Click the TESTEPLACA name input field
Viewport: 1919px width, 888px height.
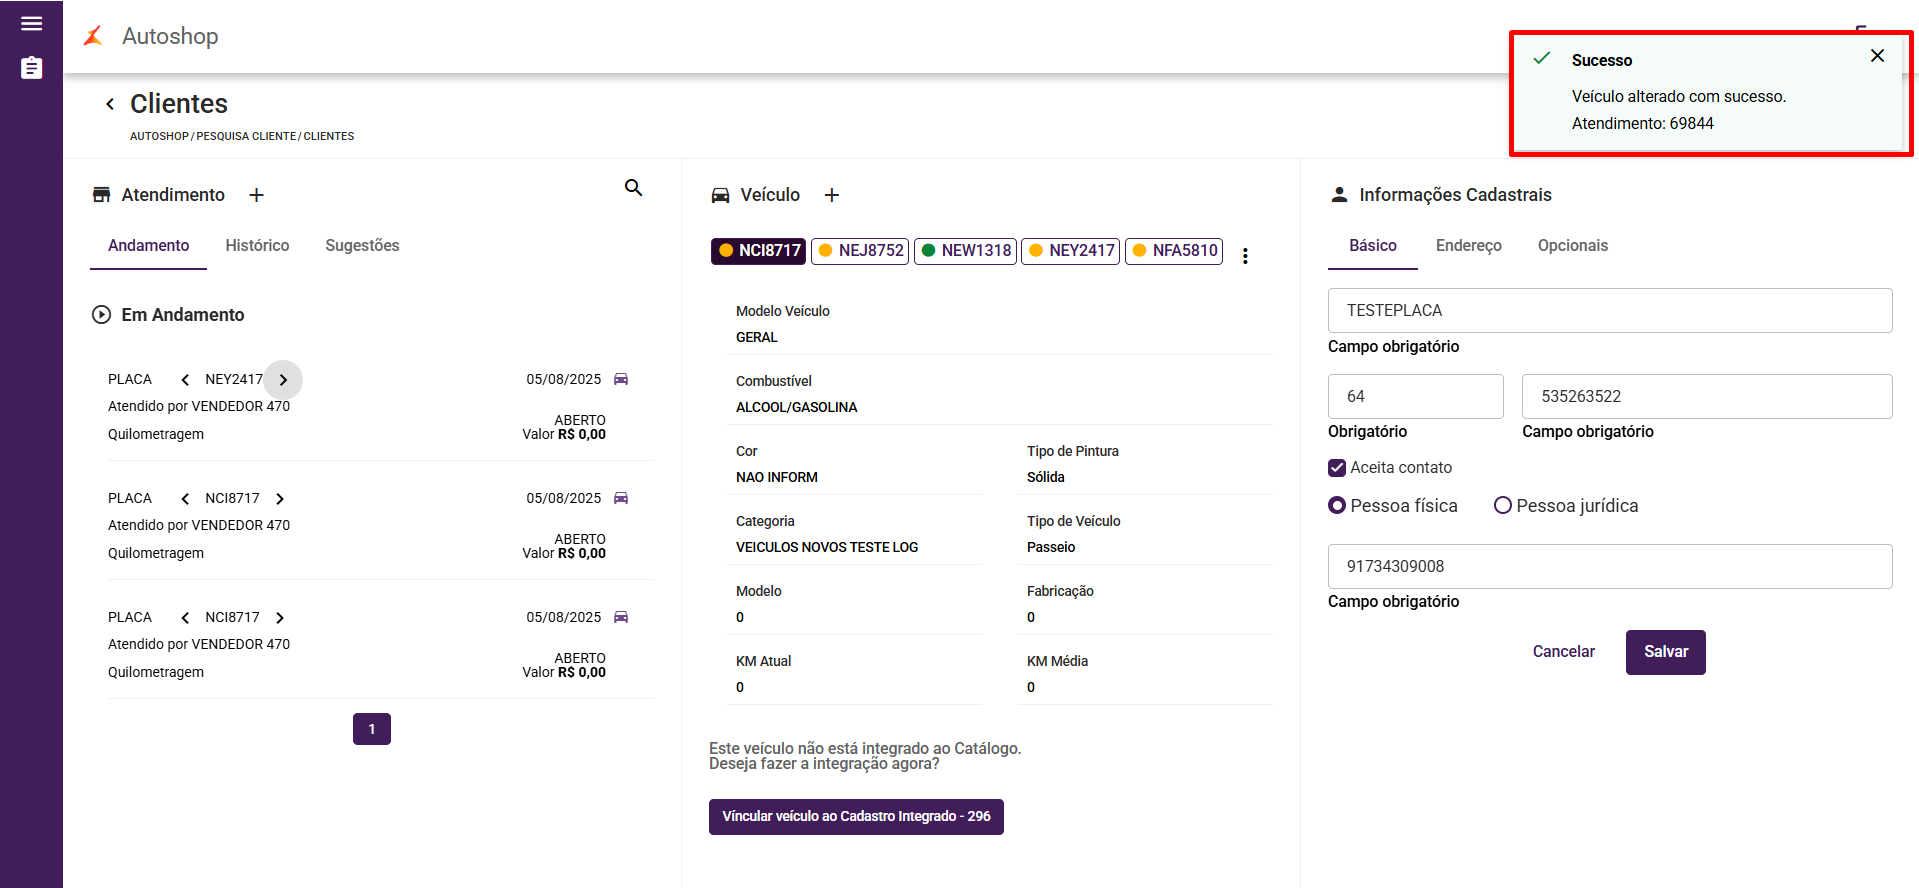tap(1609, 311)
